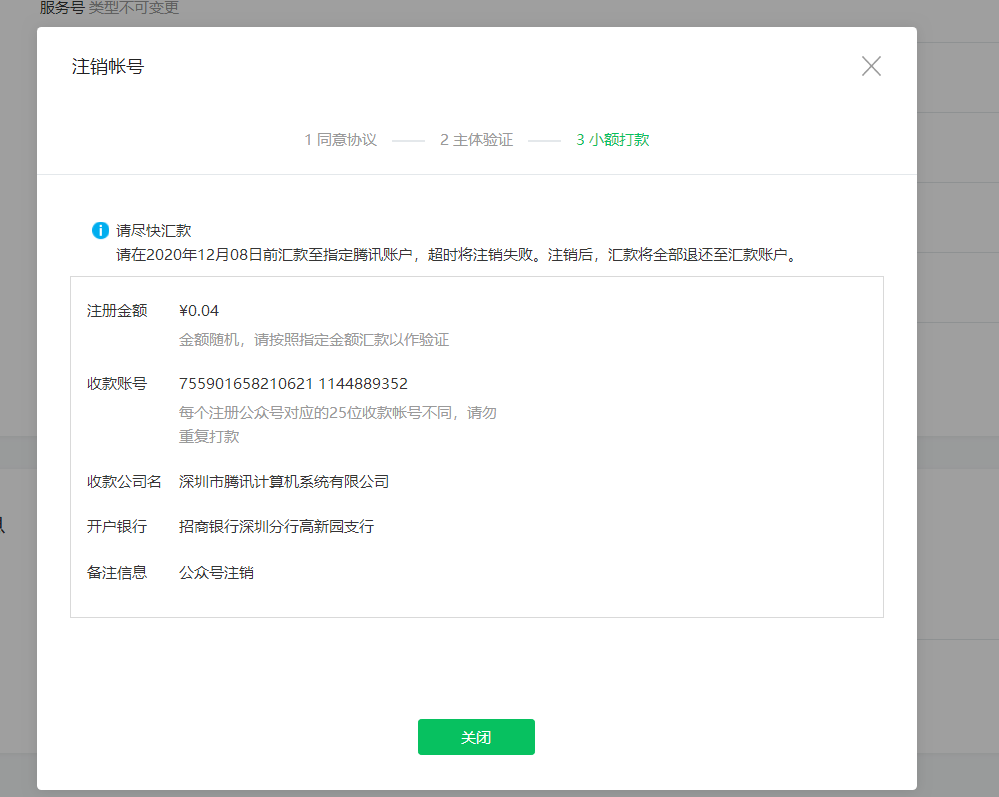Screen dimensions: 999x797
Task: Click company name 深圳市腾讯计算机系统有限公司
Action: [284, 482]
